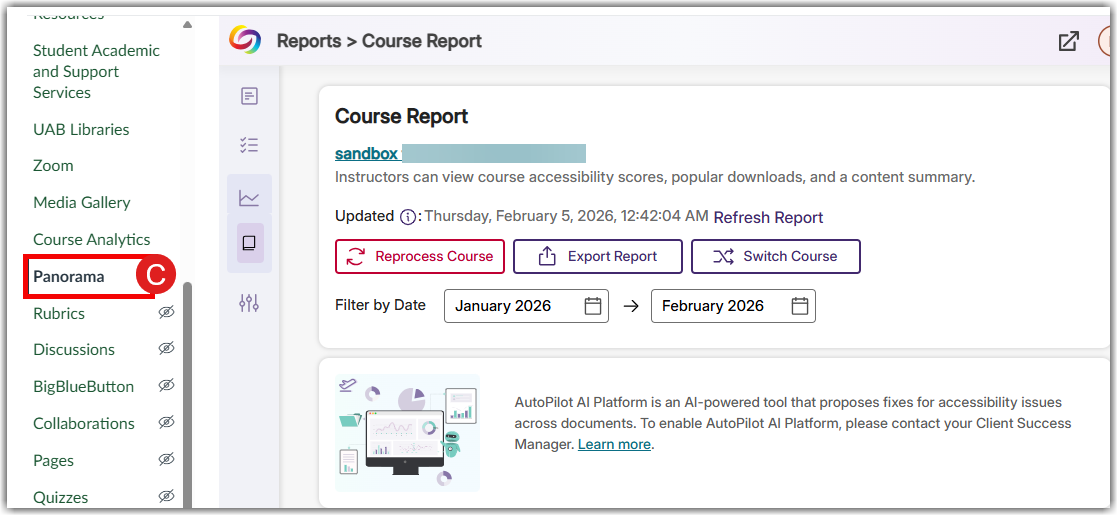Open Course Analytics in course navigation

[92, 240]
